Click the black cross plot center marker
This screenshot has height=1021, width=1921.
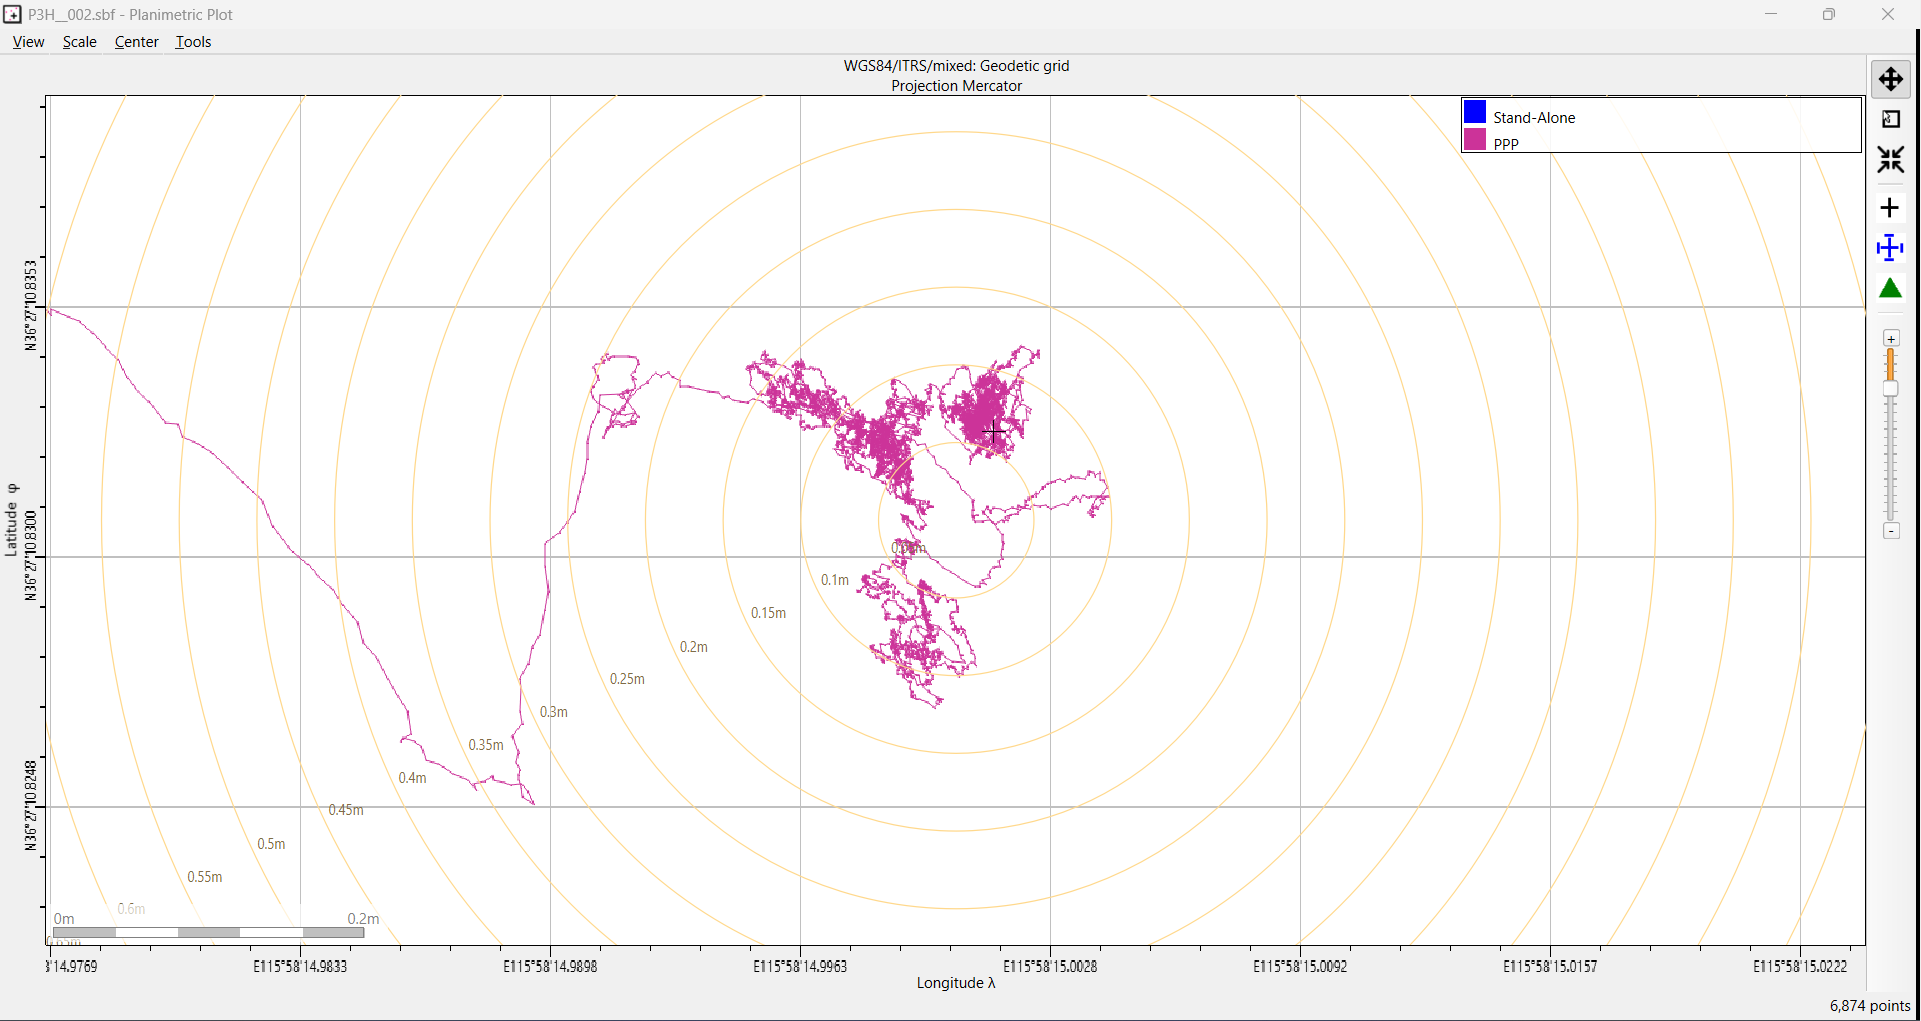pyautogui.click(x=993, y=431)
